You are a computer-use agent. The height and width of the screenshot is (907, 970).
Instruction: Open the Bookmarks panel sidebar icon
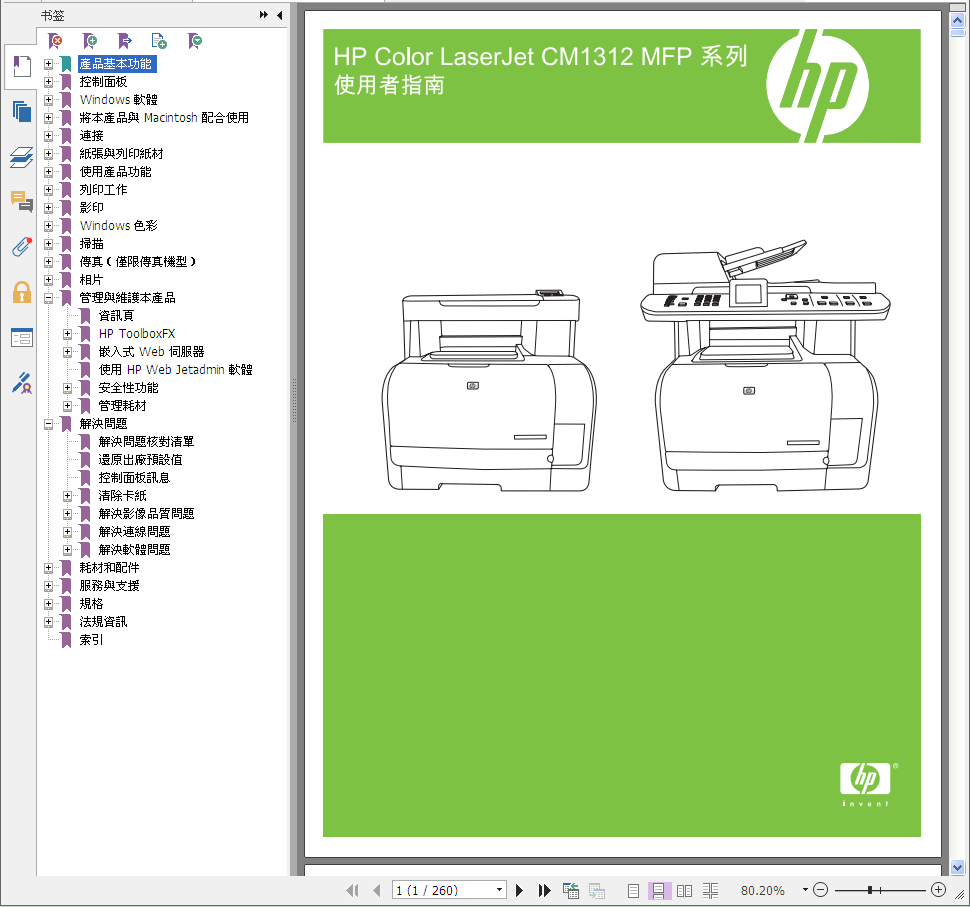pos(22,66)
